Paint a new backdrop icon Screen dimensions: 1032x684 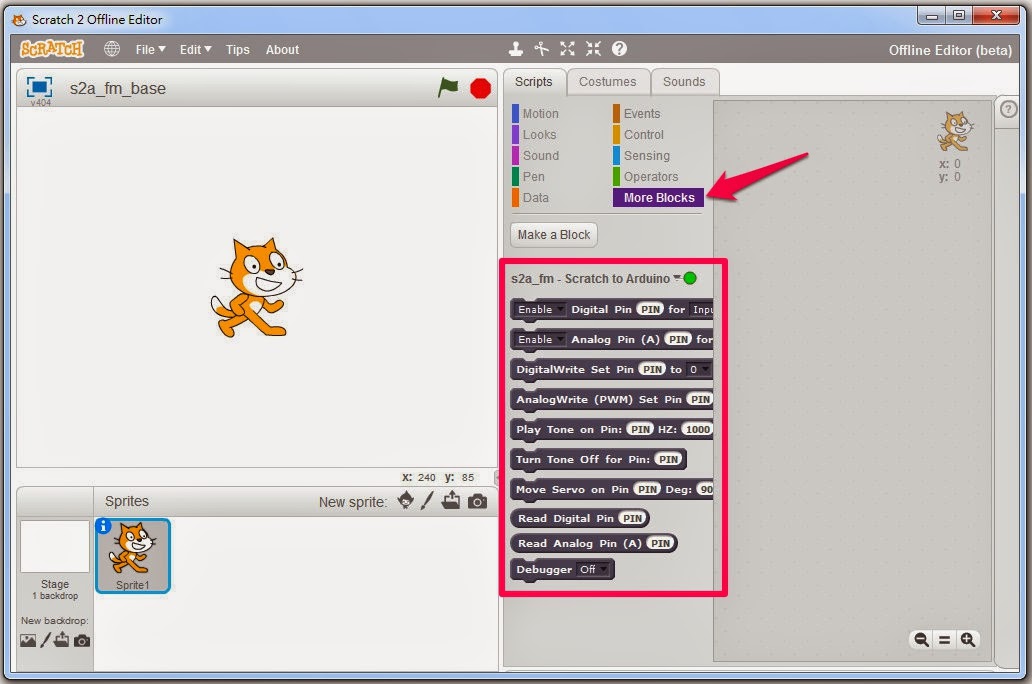point(45,640)
